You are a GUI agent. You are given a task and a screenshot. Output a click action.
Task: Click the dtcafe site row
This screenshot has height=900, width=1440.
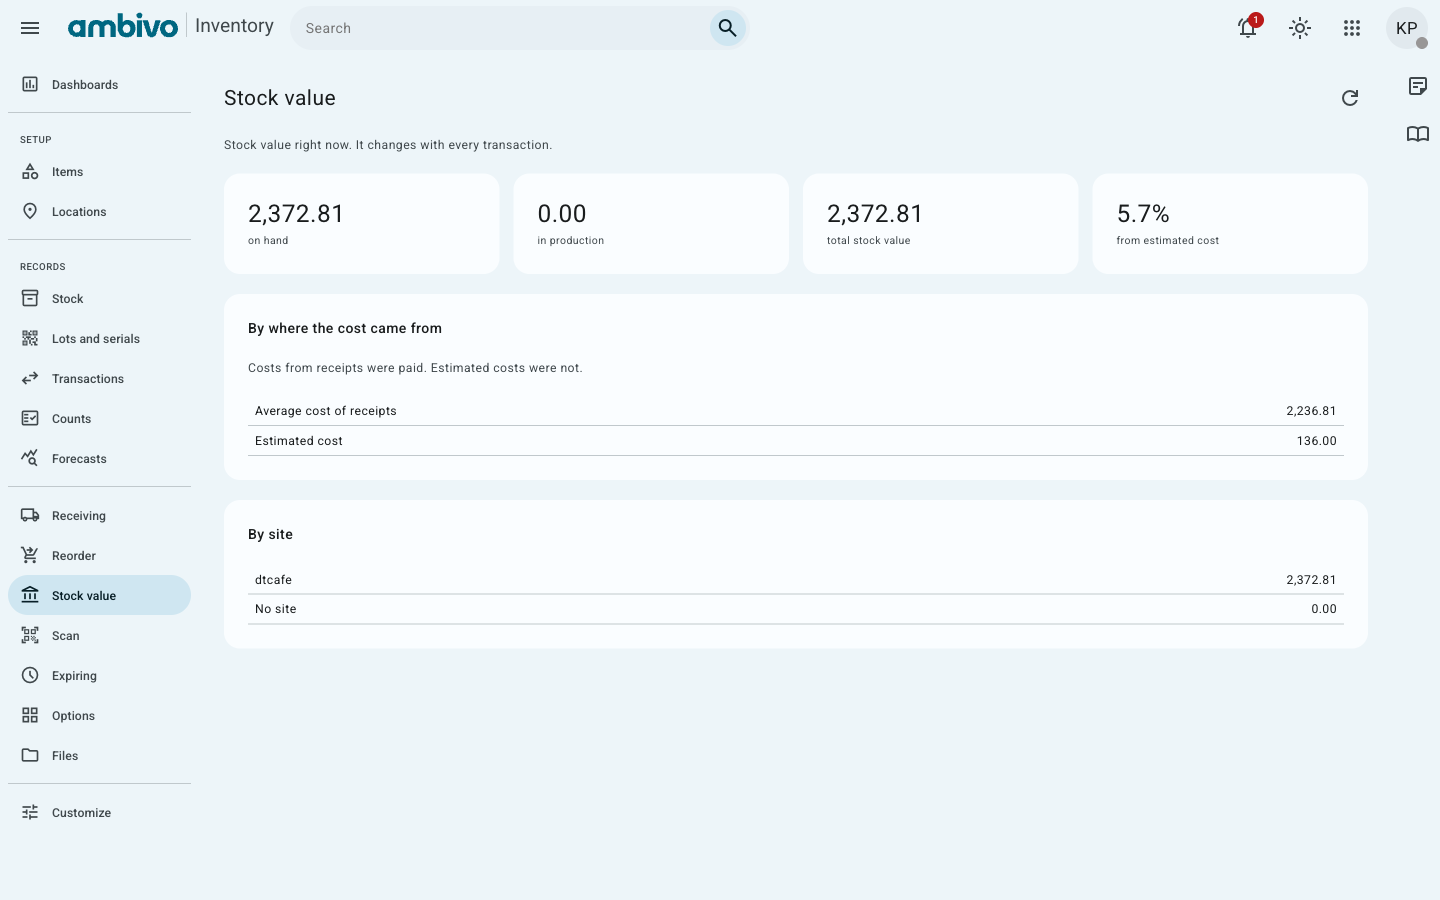pyautogui.click(x=796, y=580)
